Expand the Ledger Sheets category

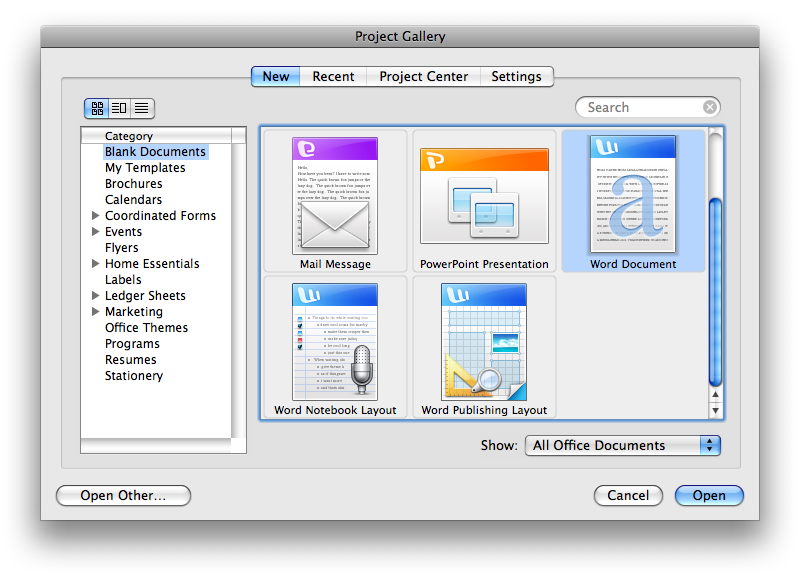click(x=96, y=295)
